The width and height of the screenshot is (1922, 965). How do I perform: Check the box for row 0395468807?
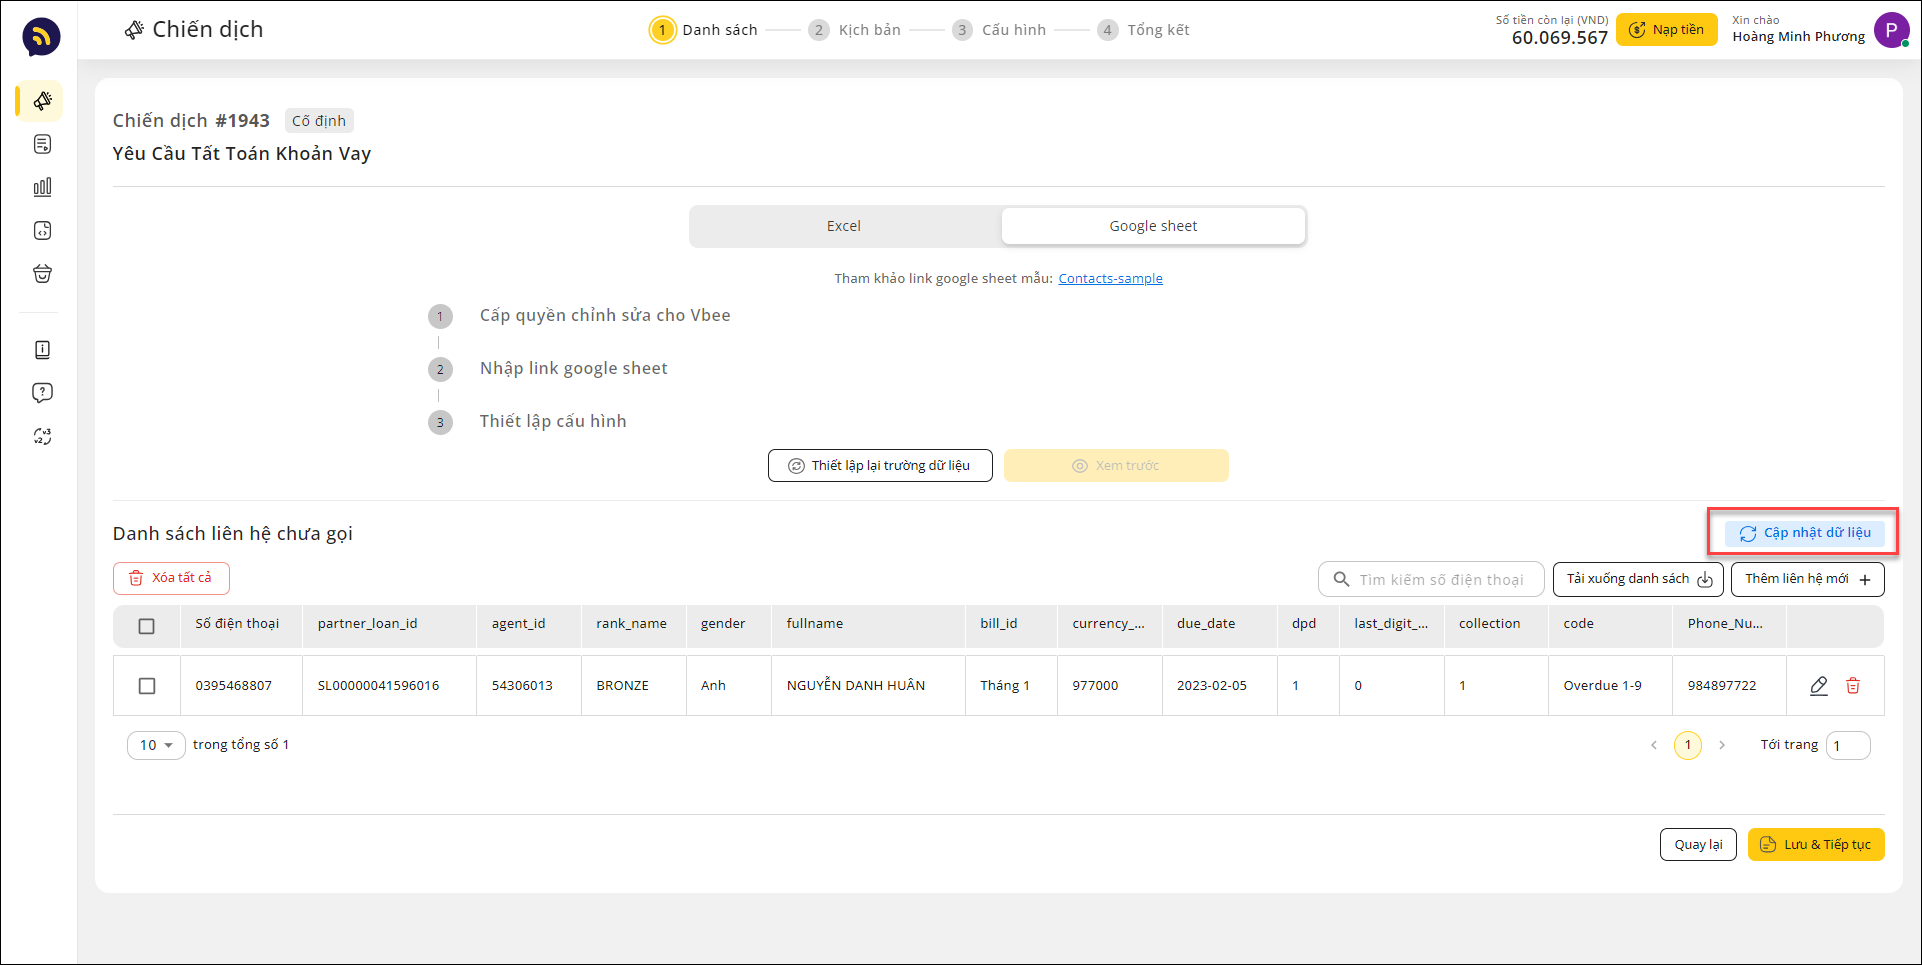click(x=147, y=686)
